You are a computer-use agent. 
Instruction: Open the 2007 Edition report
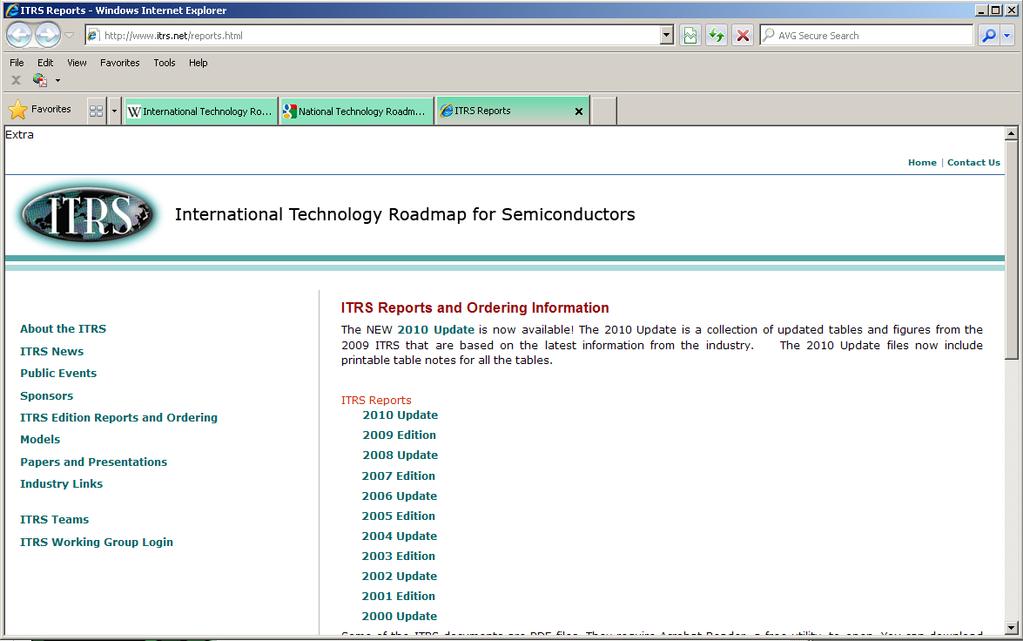click(x=399, y=476)
